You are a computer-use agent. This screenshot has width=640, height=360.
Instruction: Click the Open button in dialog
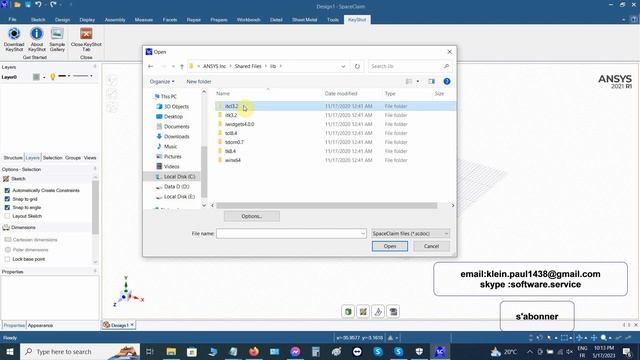[x=390, y=246]
